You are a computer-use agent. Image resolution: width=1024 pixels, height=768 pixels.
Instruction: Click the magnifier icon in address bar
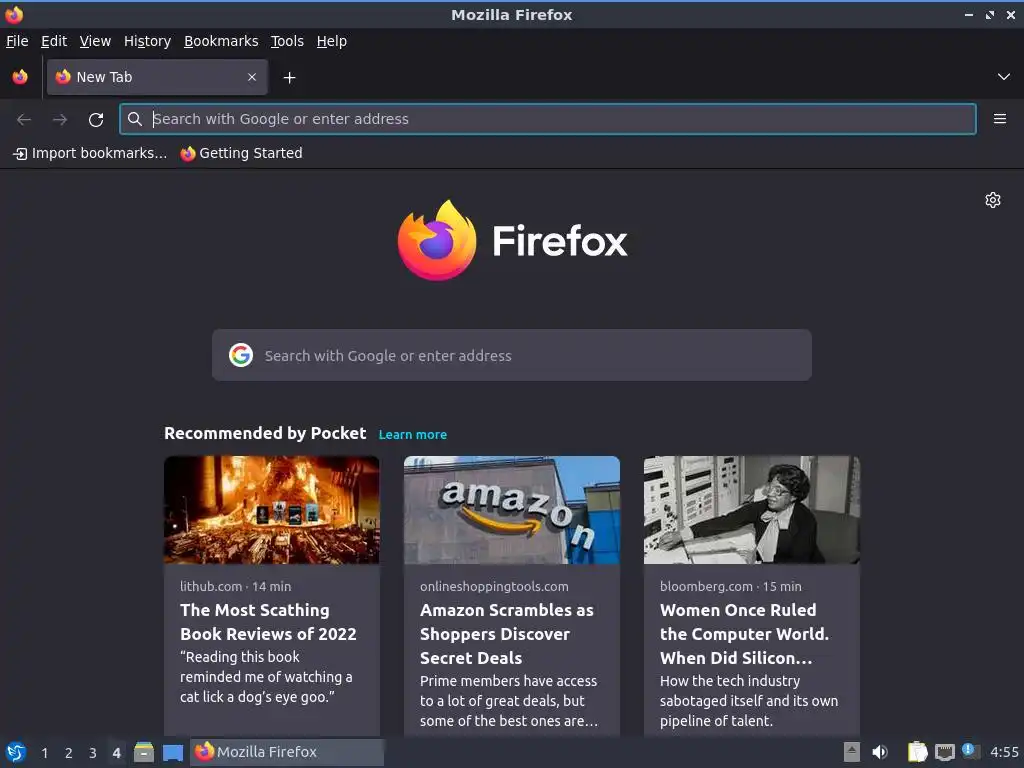(135, 119)
